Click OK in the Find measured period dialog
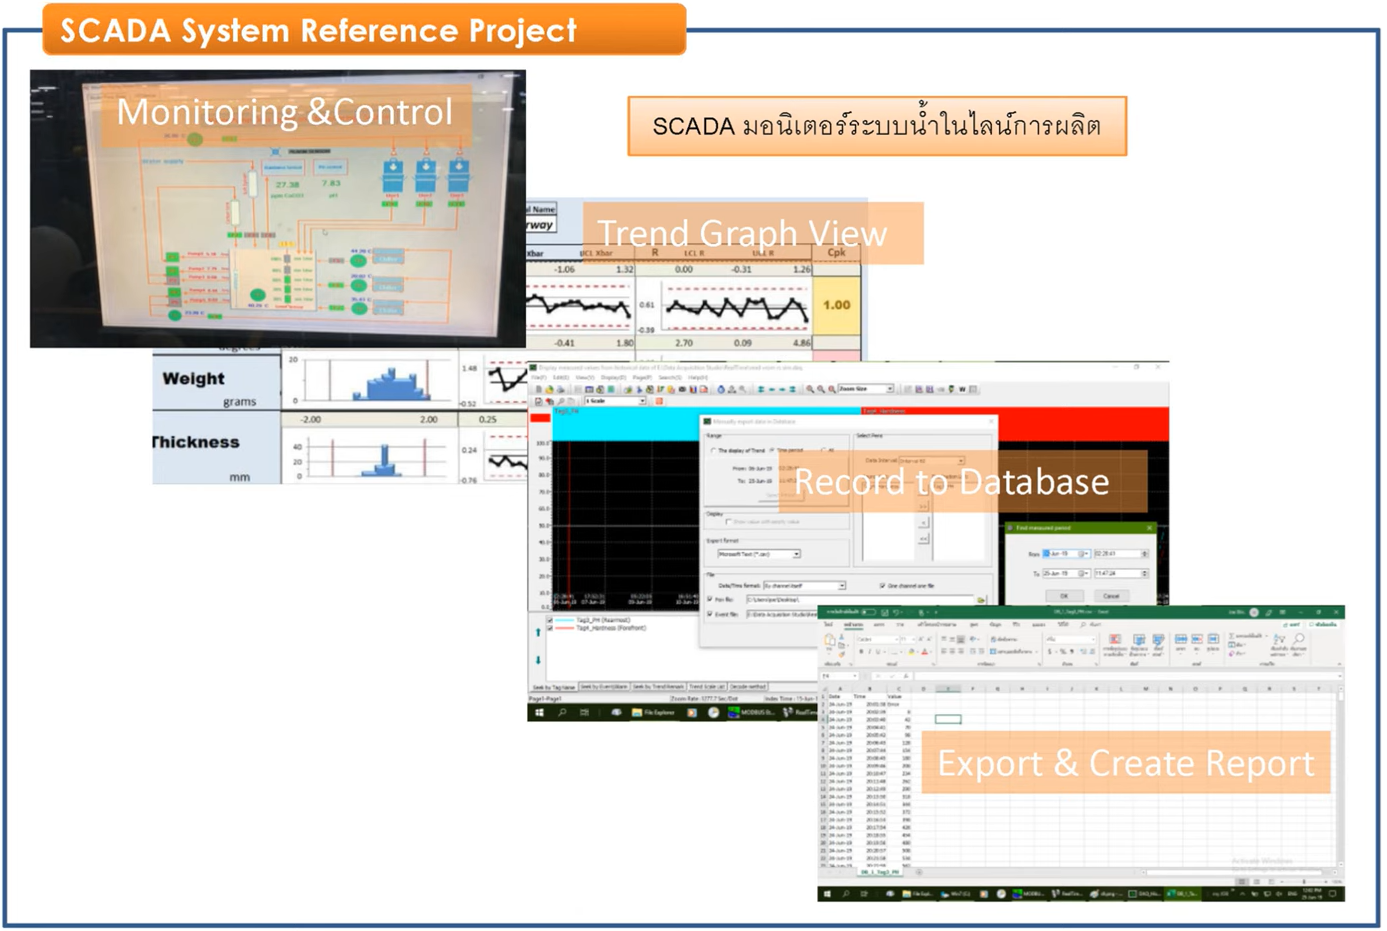Screen dimensions: 1387x931 pyautogui.click(x=1064, y=596)
